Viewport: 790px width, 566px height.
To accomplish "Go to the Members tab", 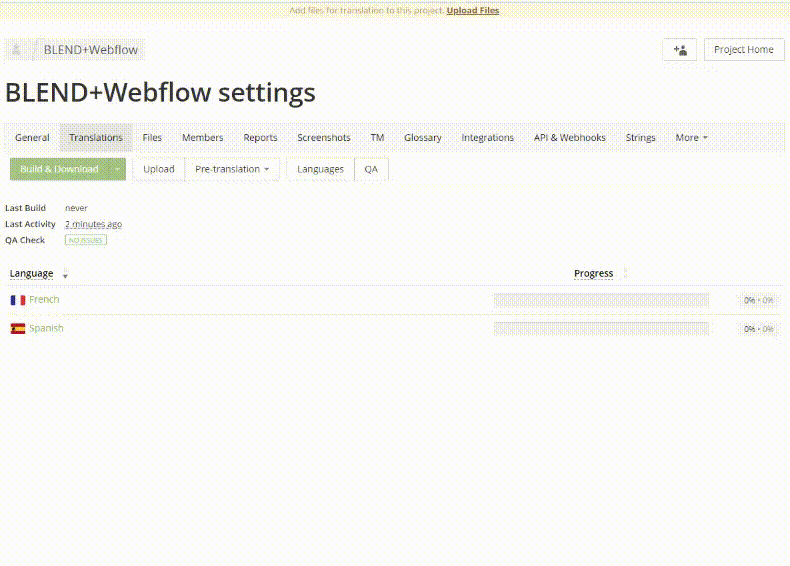I will pos(203,138).
